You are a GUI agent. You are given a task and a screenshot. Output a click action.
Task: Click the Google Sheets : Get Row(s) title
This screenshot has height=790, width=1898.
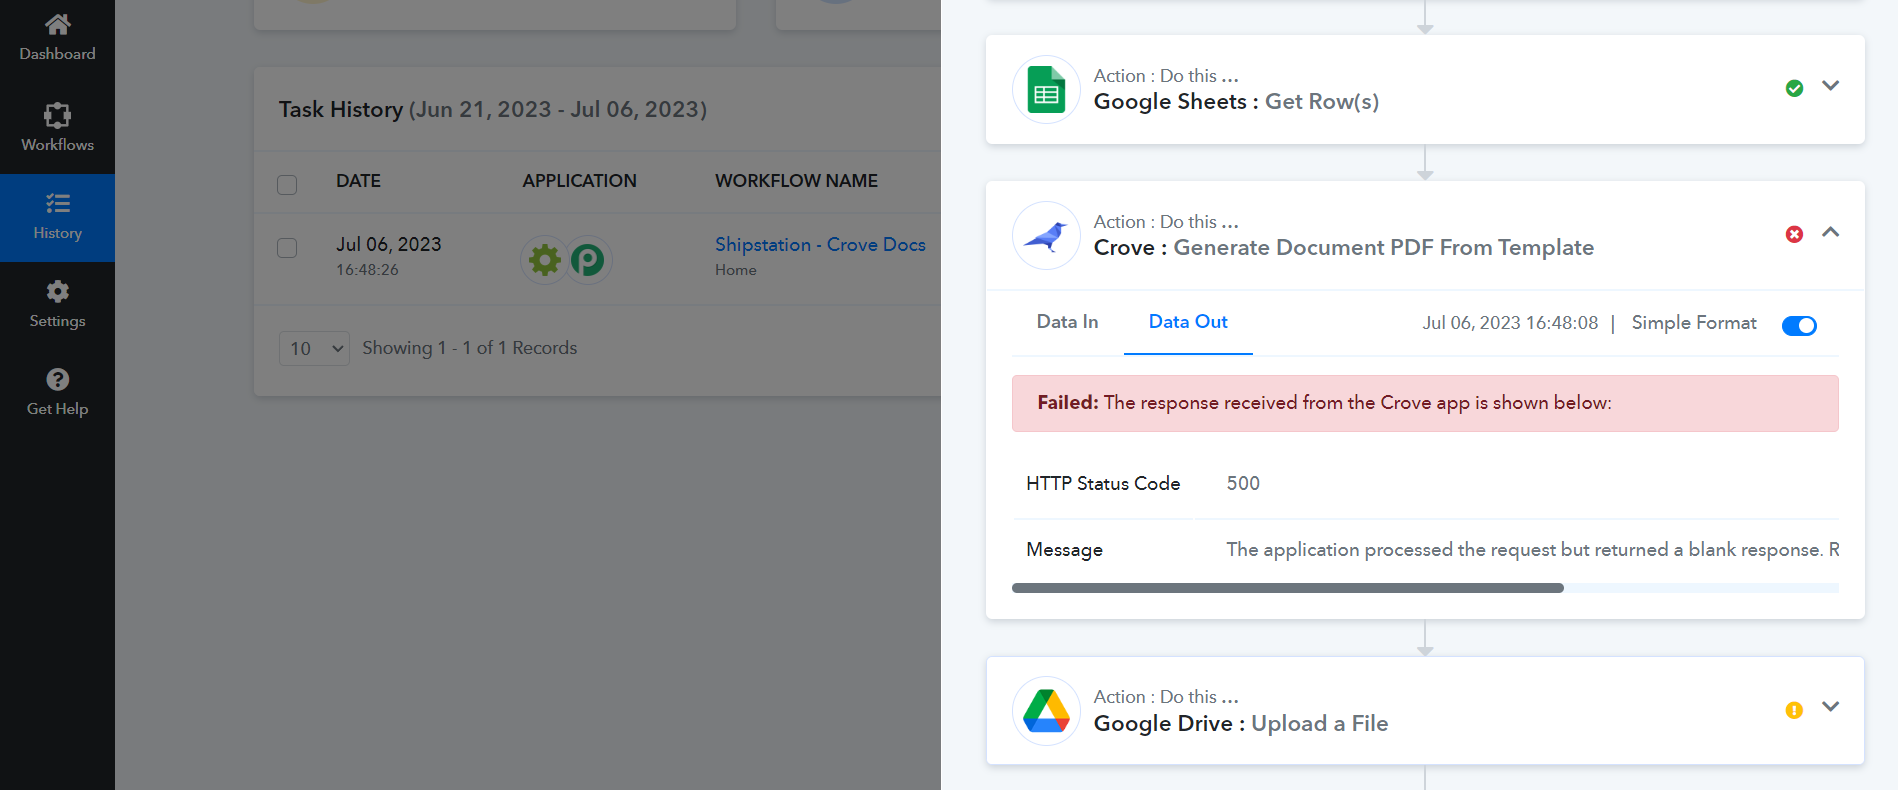coord(1236,102)
